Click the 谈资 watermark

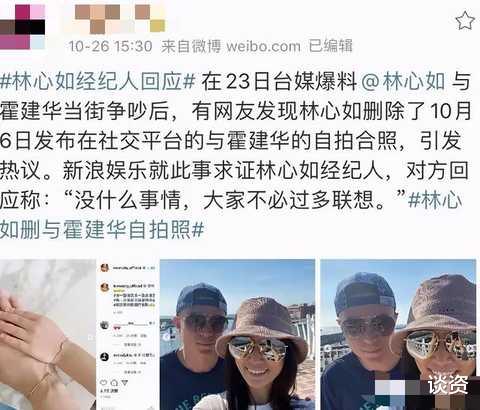448,384
